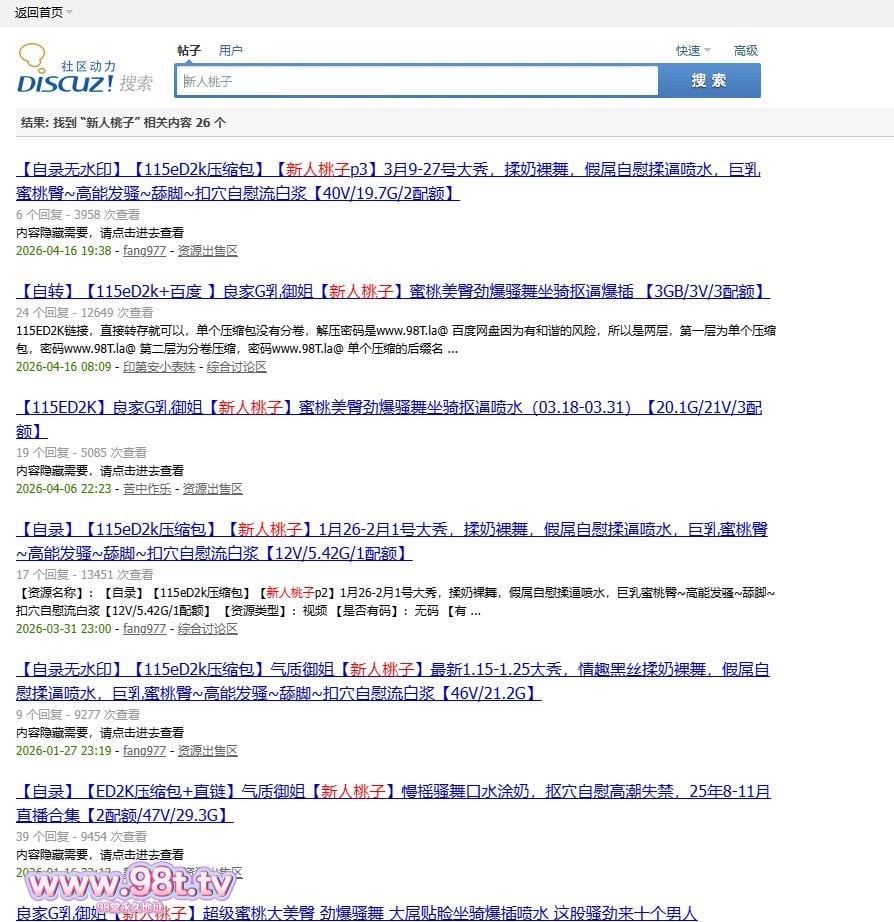The image size is (894, 922).
Task: Open the 返回首页 dropdown arrow
Action: (69, 13)
